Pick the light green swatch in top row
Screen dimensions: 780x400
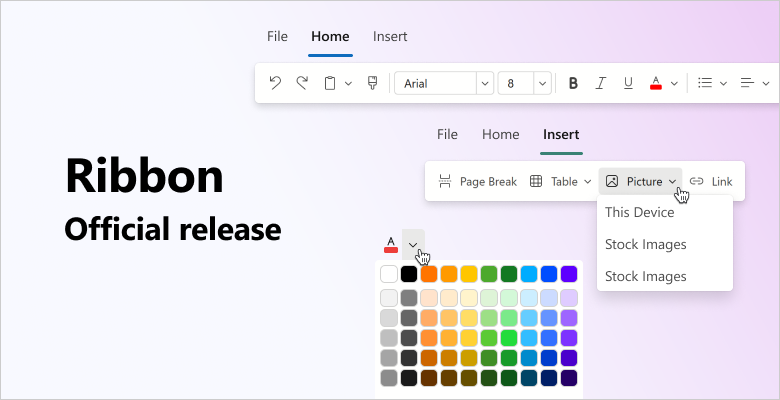point(489,274)
